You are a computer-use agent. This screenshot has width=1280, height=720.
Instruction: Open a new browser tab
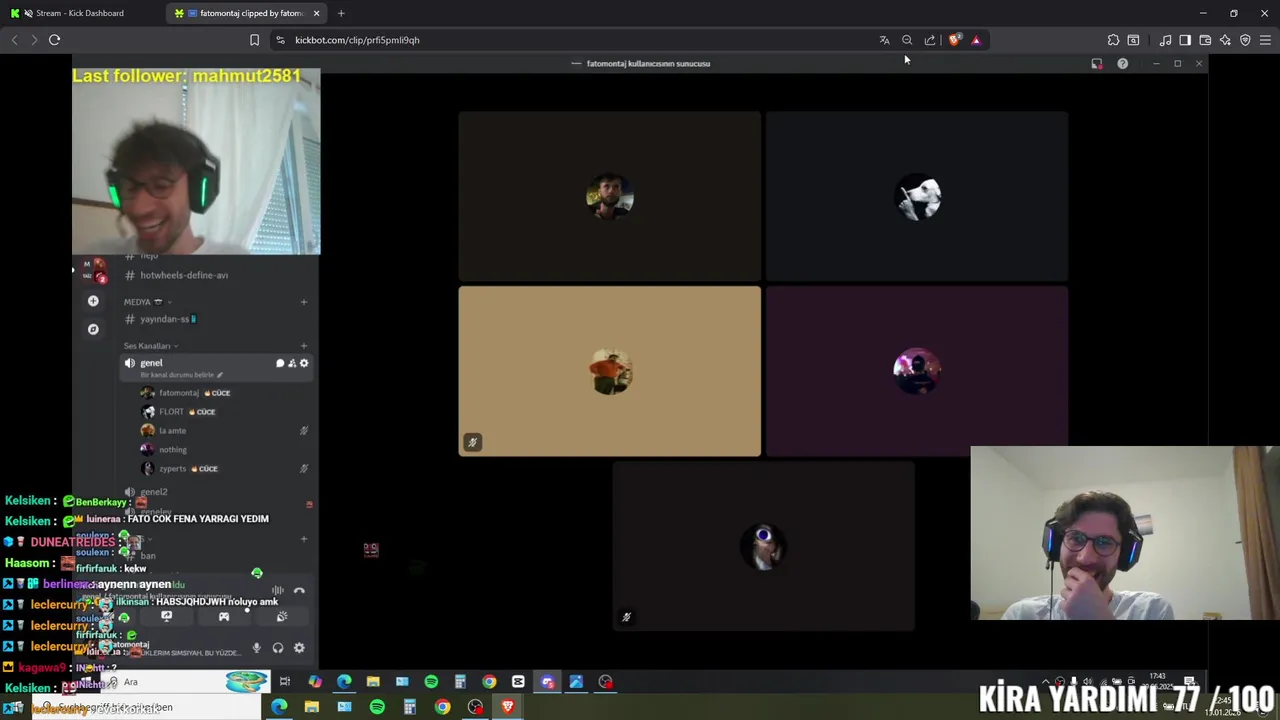click(341, 13)
